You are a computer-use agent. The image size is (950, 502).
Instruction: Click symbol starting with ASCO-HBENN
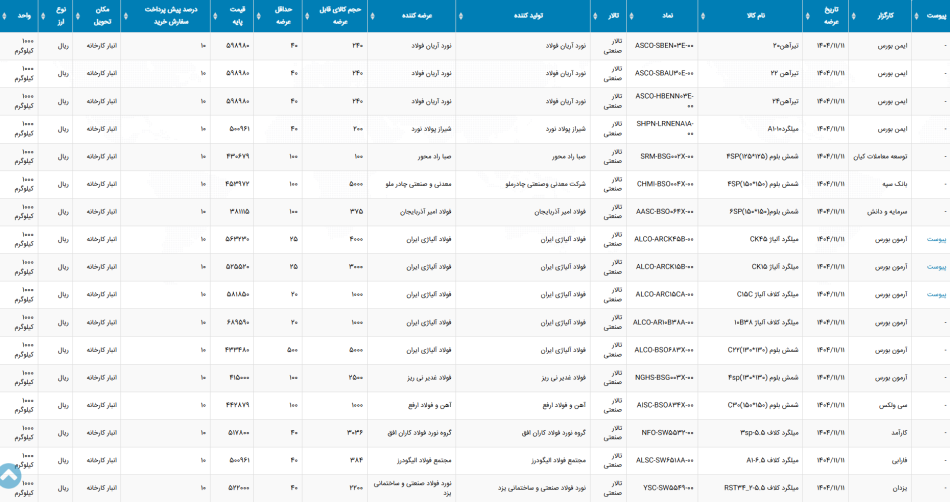click(x=665, y=101)
